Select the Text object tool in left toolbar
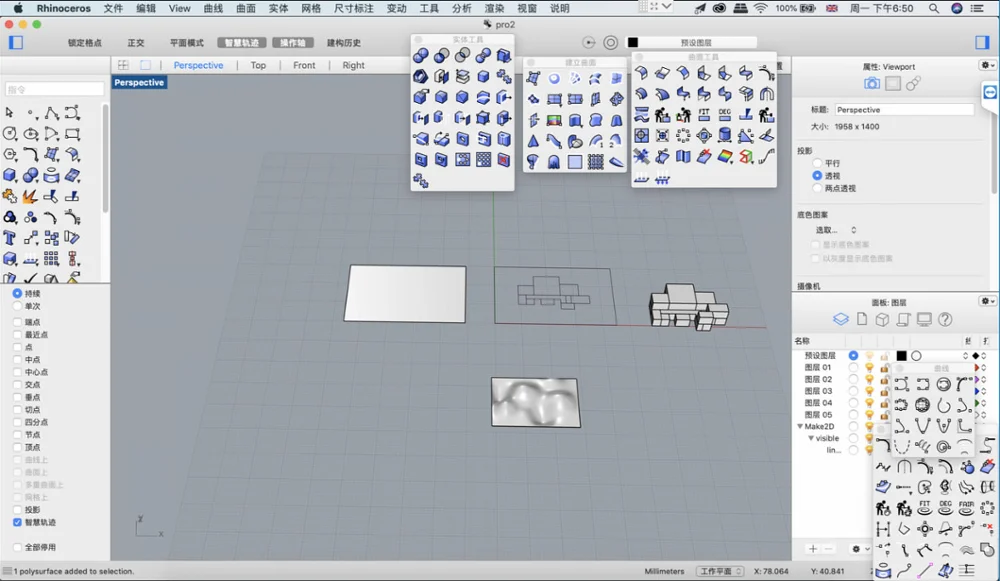 (x=10, y=238)
